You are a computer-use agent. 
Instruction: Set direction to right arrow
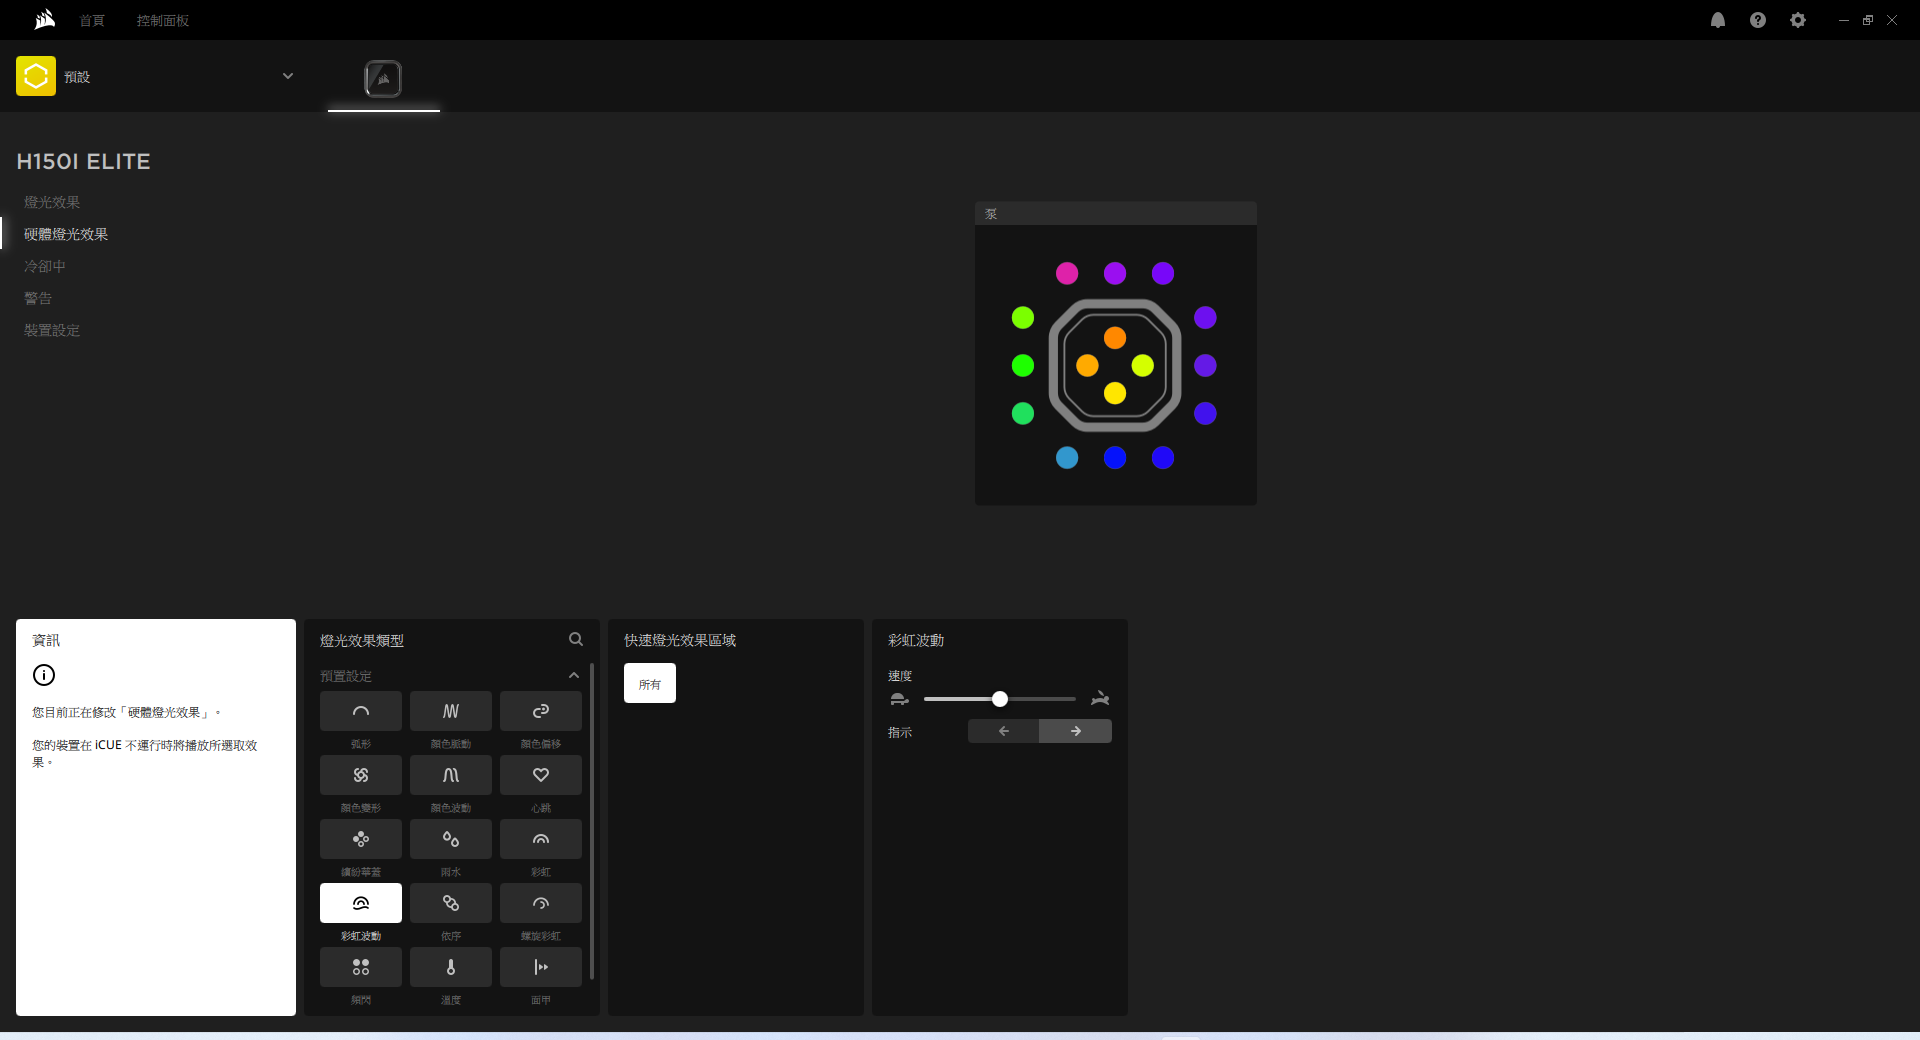point(1076,731)
